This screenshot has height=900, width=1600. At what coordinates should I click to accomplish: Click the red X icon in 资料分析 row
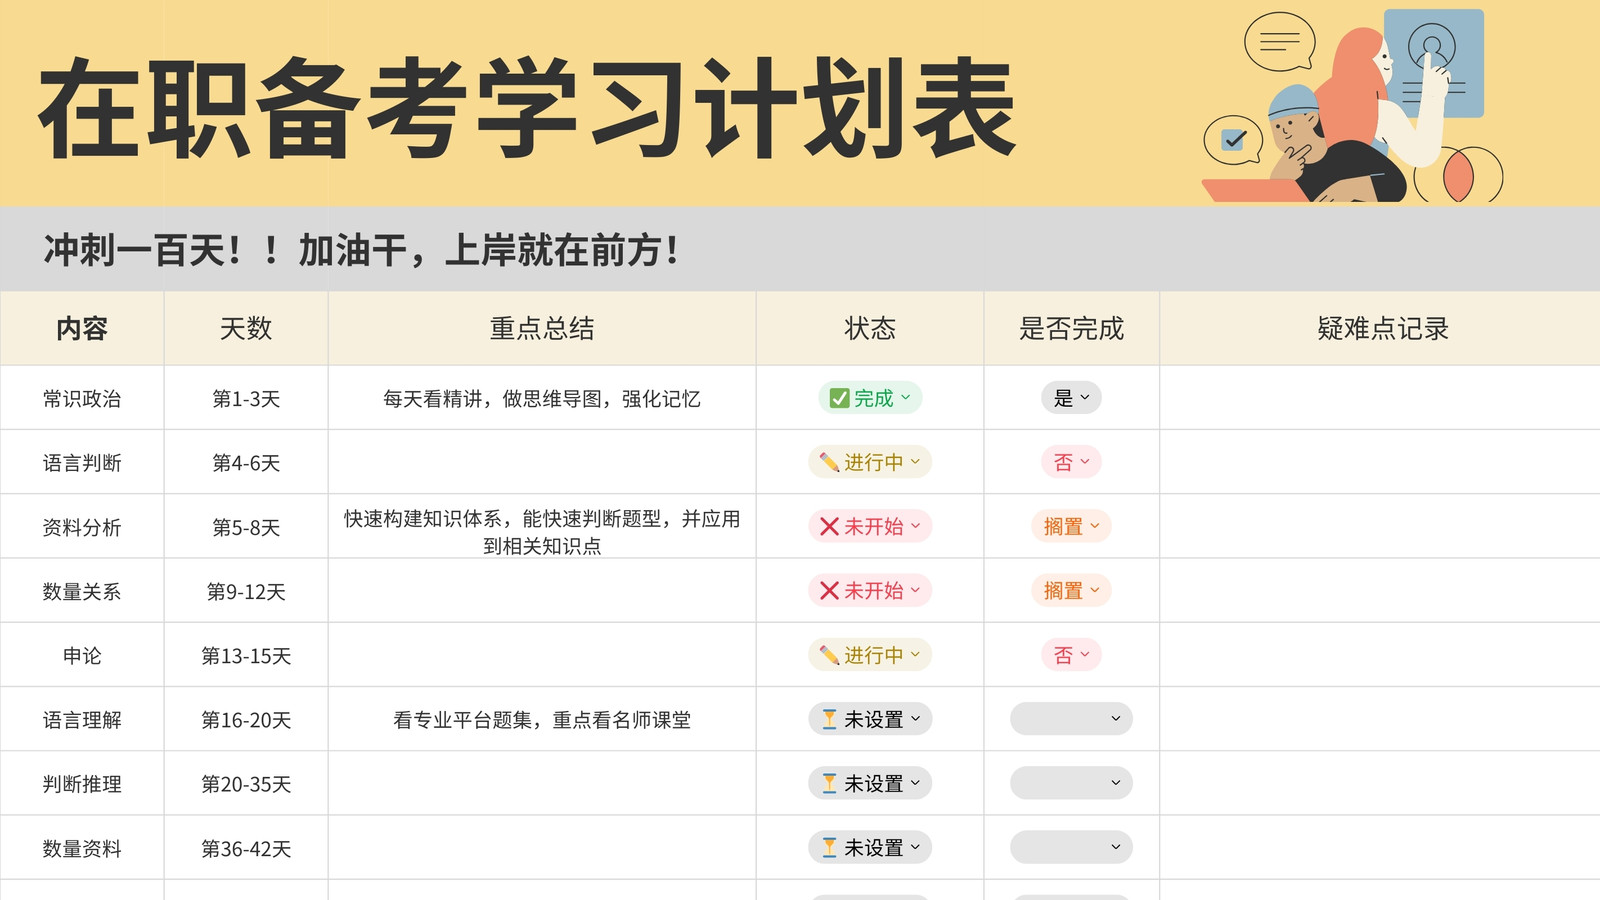click(x=829, y=526)
